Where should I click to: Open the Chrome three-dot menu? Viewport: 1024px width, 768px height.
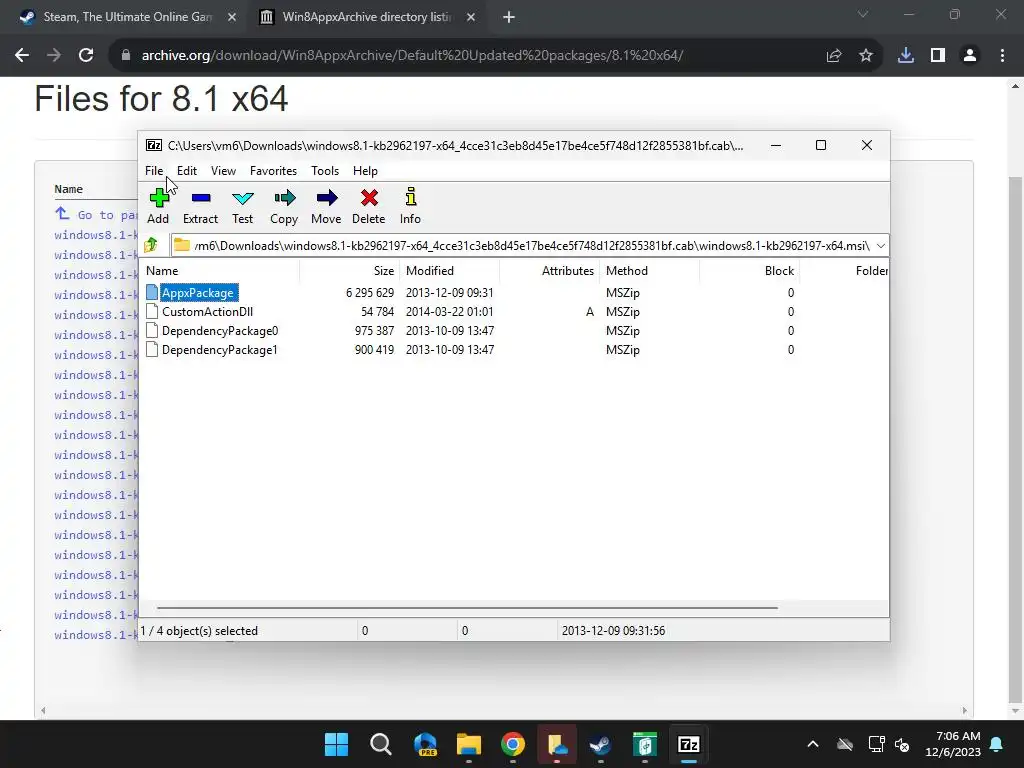click(1002, 56)
